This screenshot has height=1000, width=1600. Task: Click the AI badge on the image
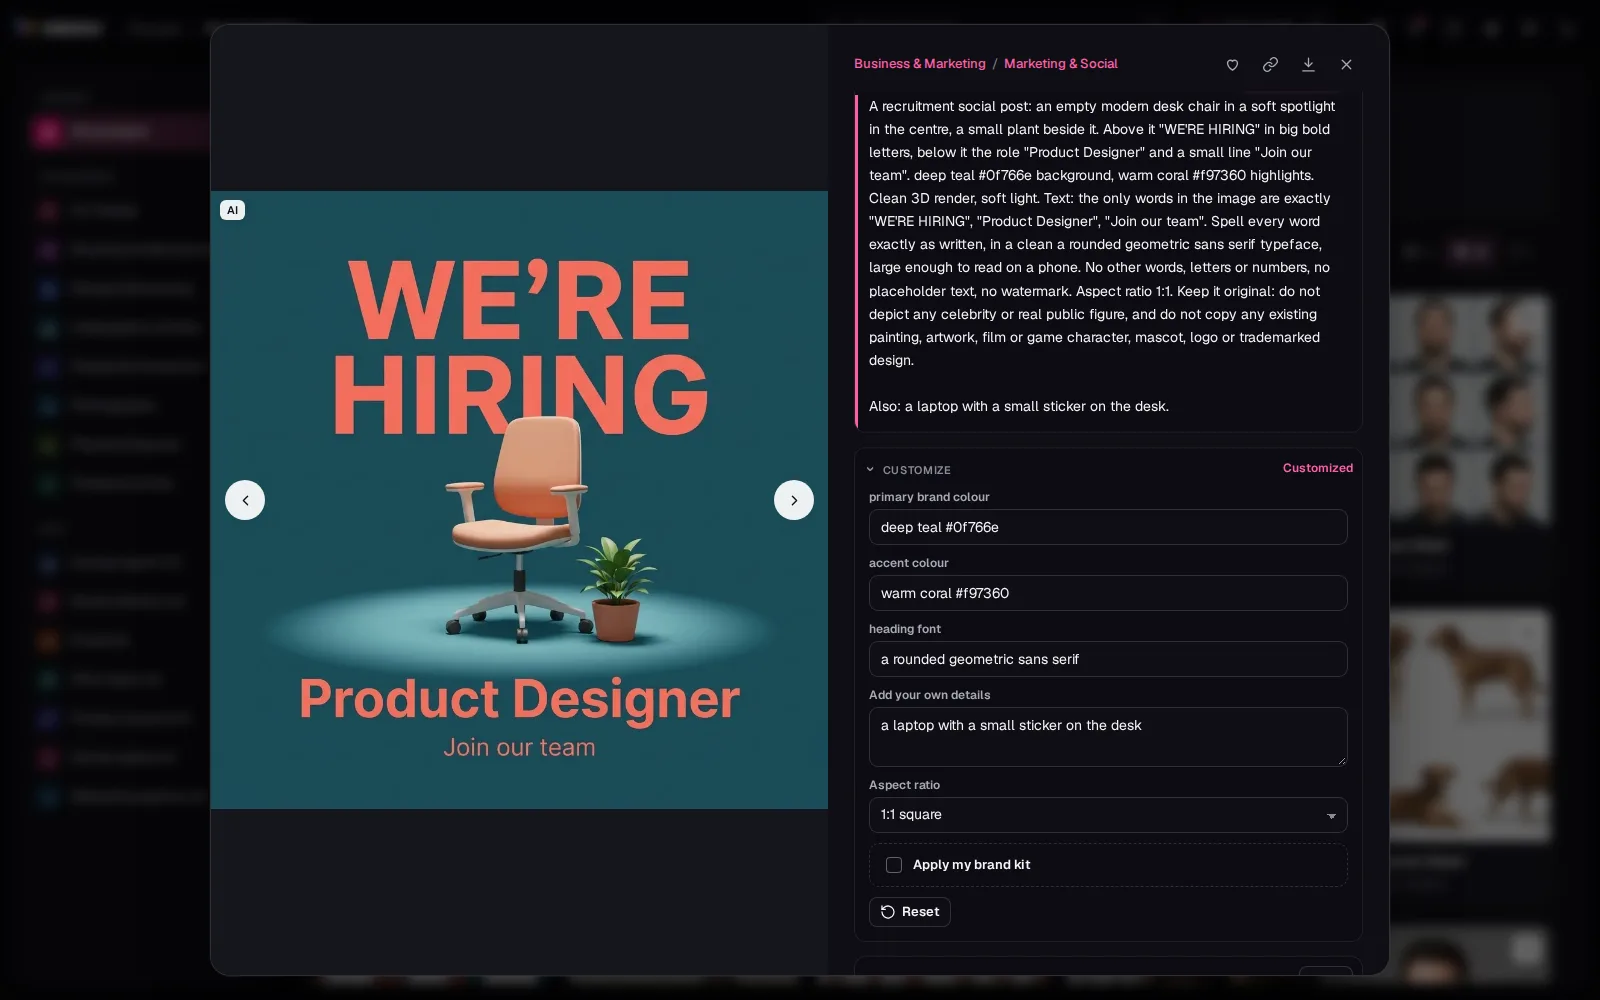[232, 210]
